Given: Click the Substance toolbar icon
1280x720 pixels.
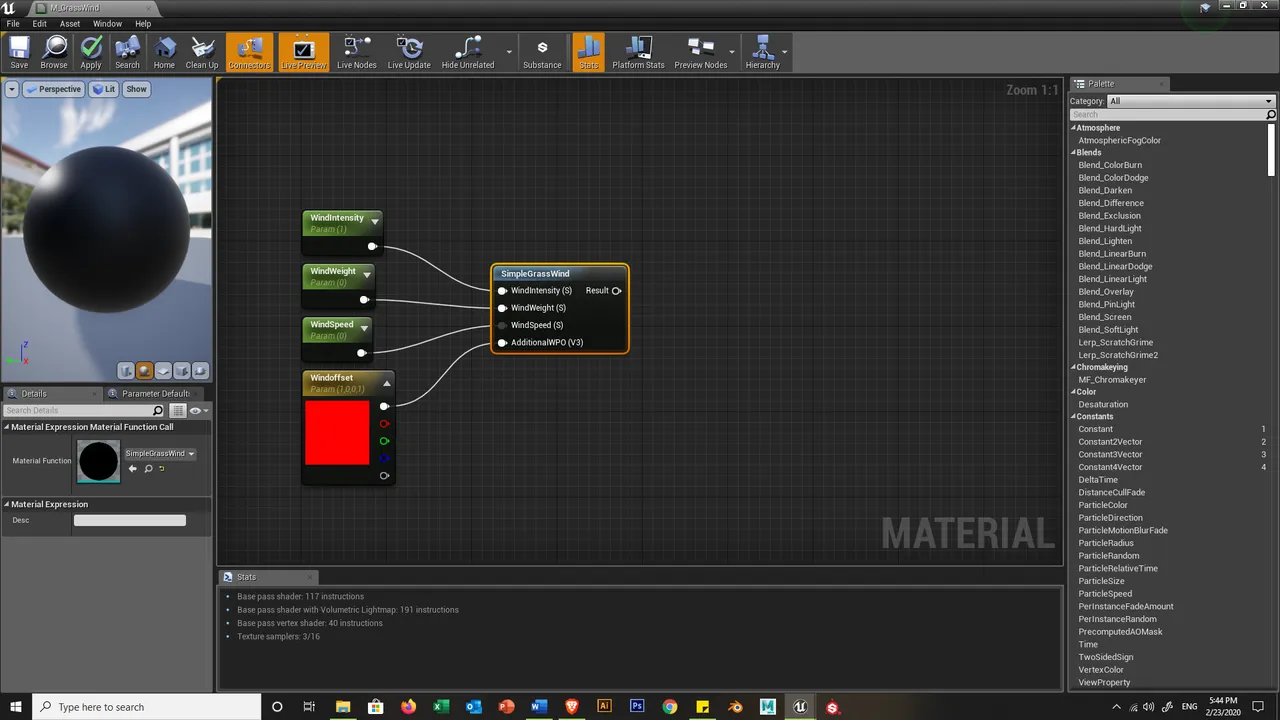Looking at the screenshot, I should click(542, 53).
